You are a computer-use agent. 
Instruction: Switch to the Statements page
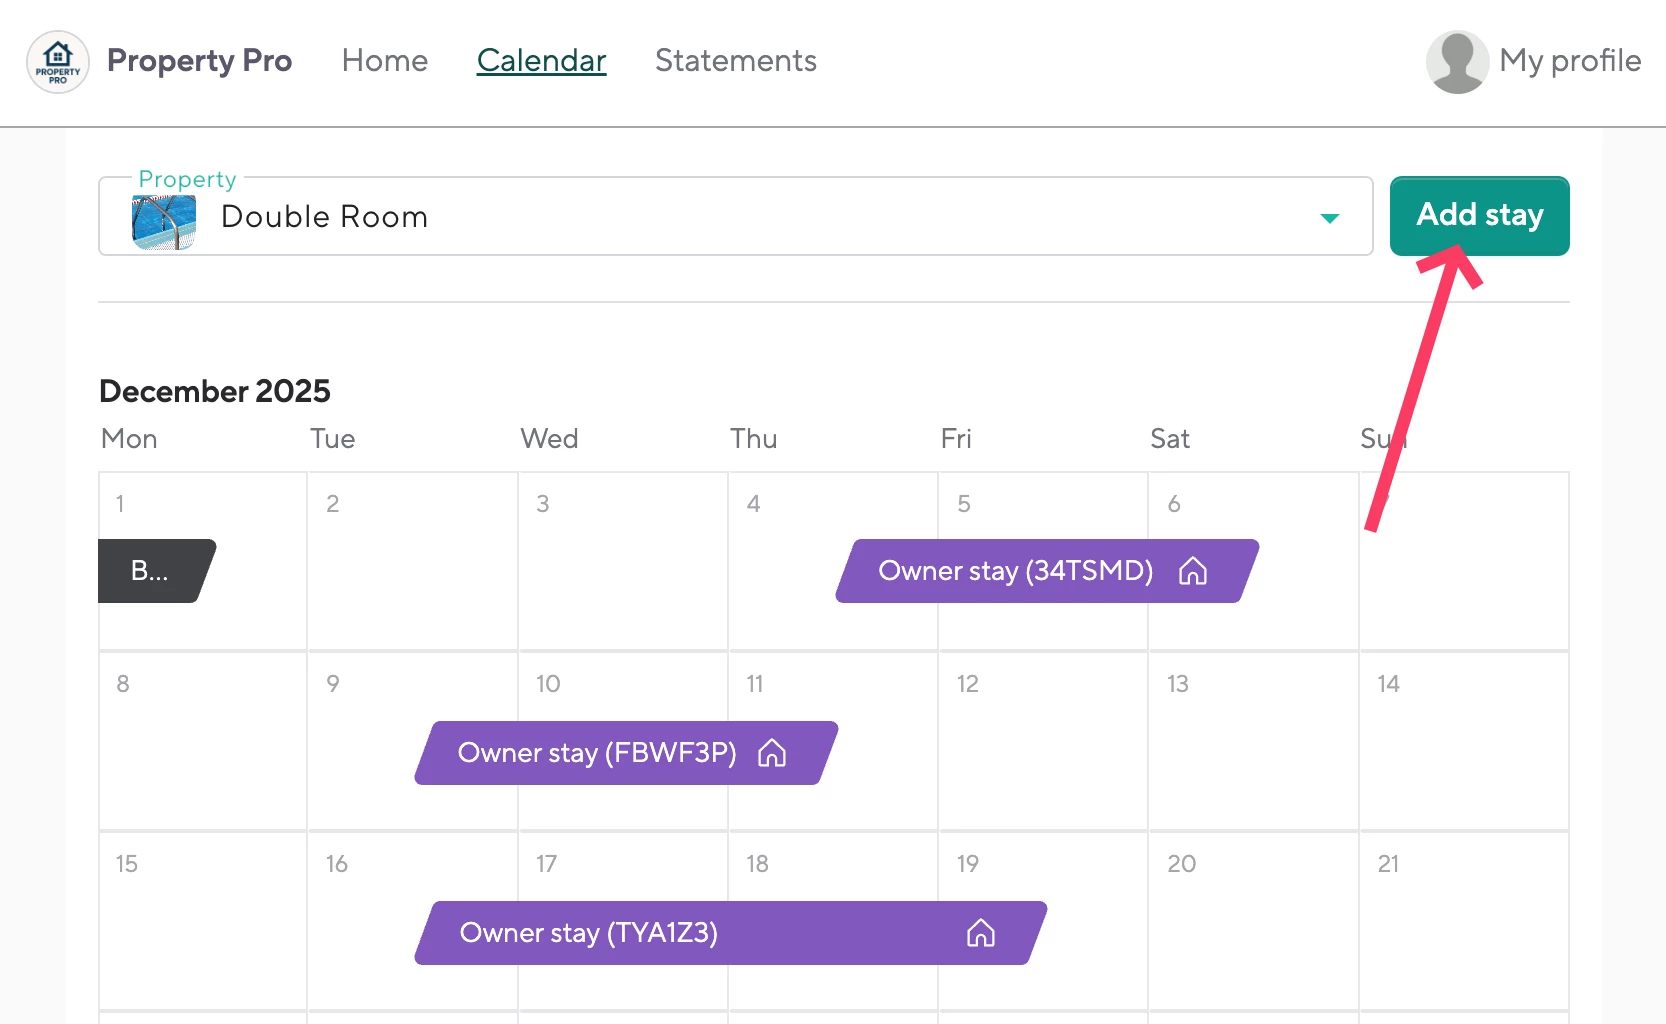tap(736, 61)
